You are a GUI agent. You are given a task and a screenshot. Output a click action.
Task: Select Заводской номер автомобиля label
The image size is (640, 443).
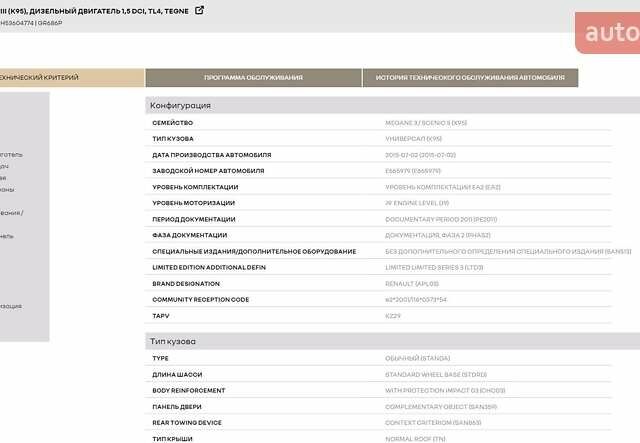click(x=208, y=171)
